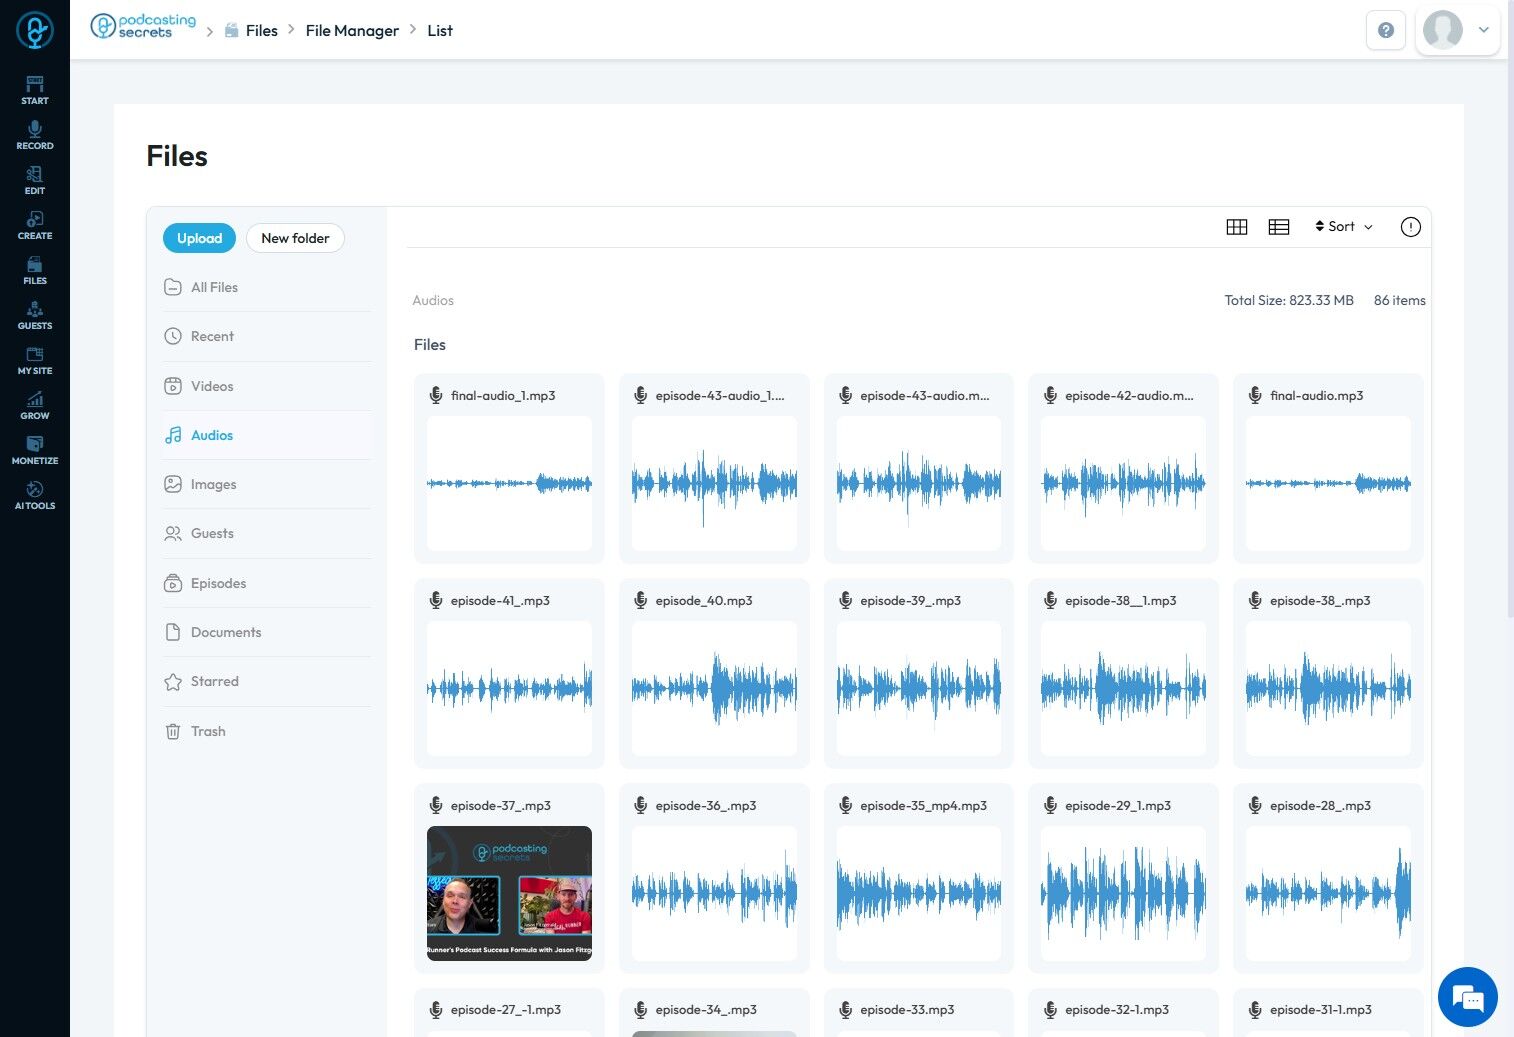The image size is (1514, 1037).
Task: Click the episode-39_.mp3 file name
Action: [910, 600]
